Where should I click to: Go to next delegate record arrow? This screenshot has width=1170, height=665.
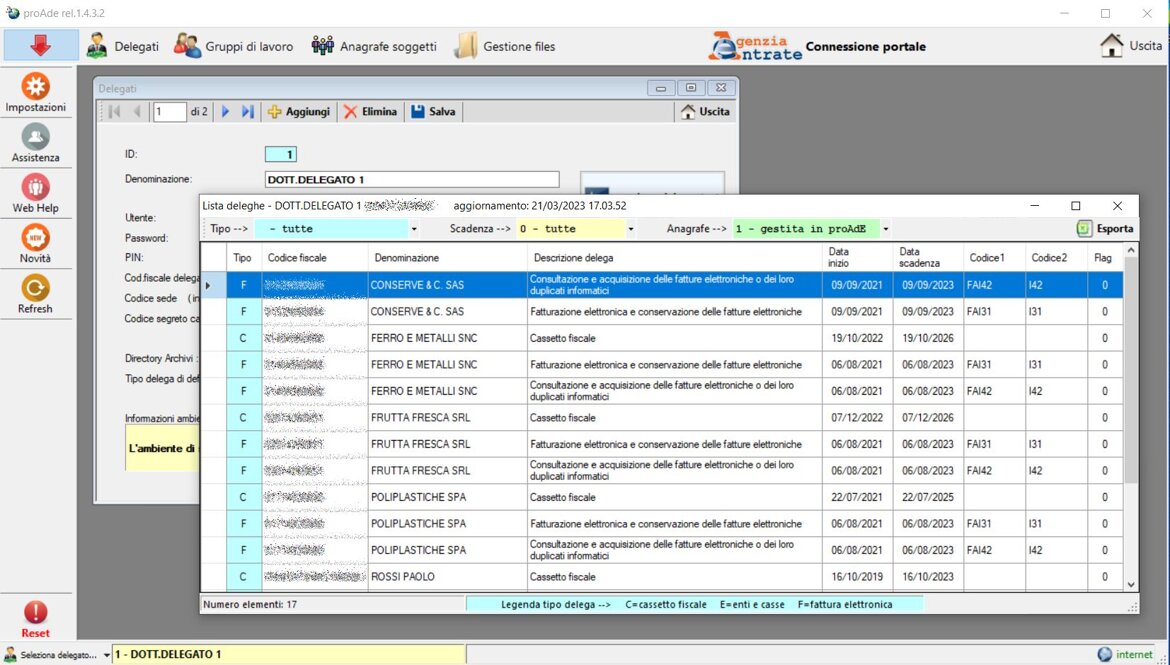[226, 112]
